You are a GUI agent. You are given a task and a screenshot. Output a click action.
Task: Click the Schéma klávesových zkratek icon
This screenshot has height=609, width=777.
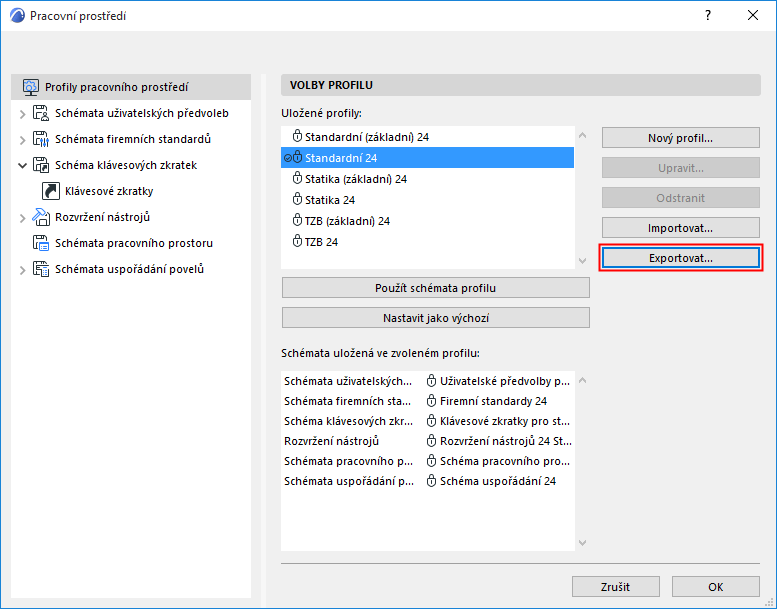click(x=41, y=165)
